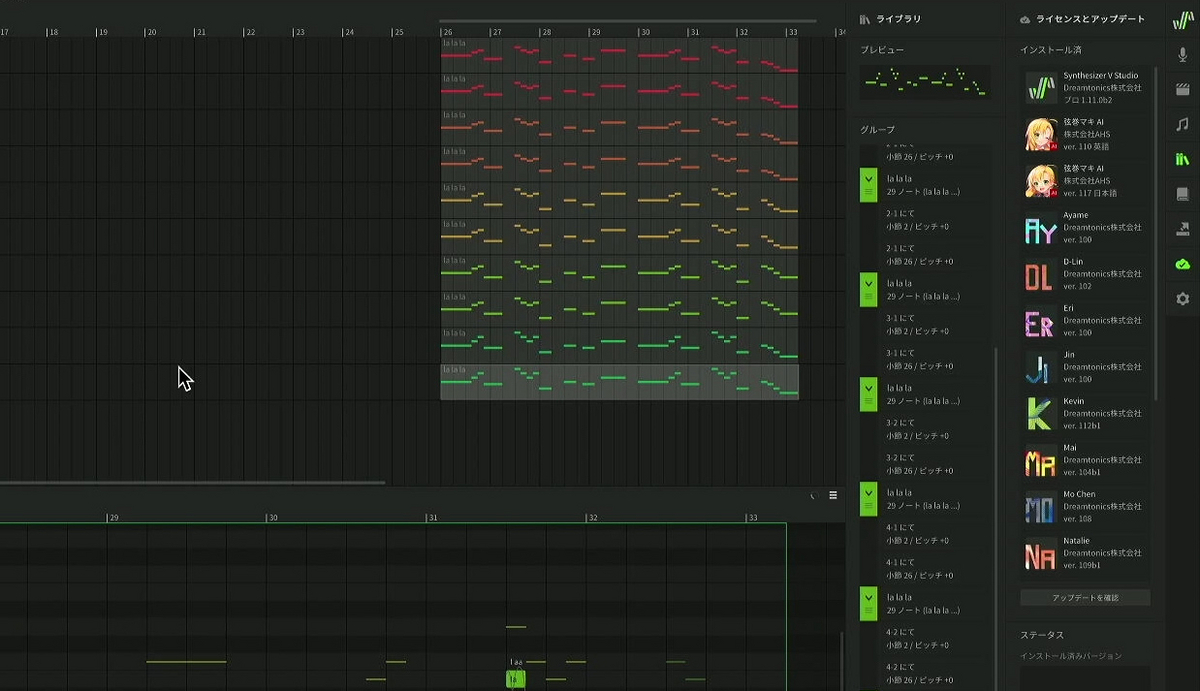Toggle the License and Updates cloud icon
This screenshot has height=691, width=1200.
[x=1183, y=264]
